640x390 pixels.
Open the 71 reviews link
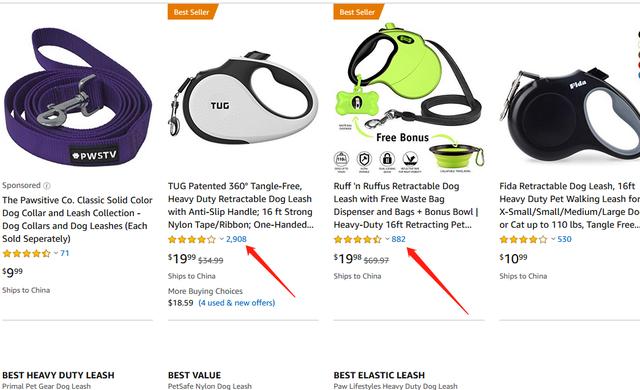pyautogui.click(x=64, y=253)
